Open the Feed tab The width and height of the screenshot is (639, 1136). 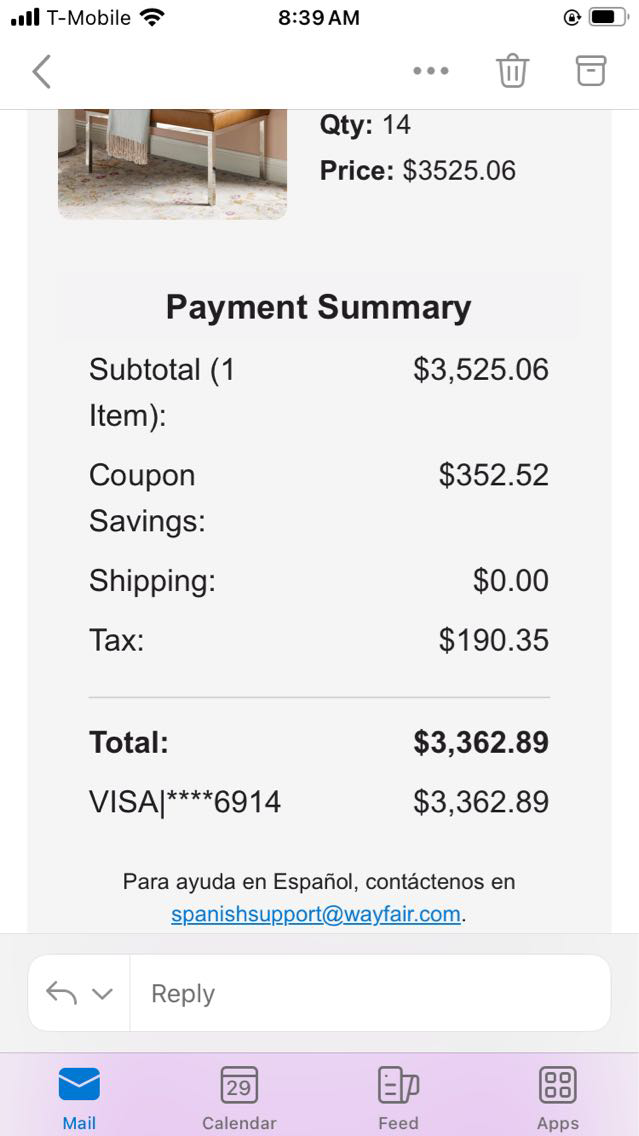click(398, 1095)
